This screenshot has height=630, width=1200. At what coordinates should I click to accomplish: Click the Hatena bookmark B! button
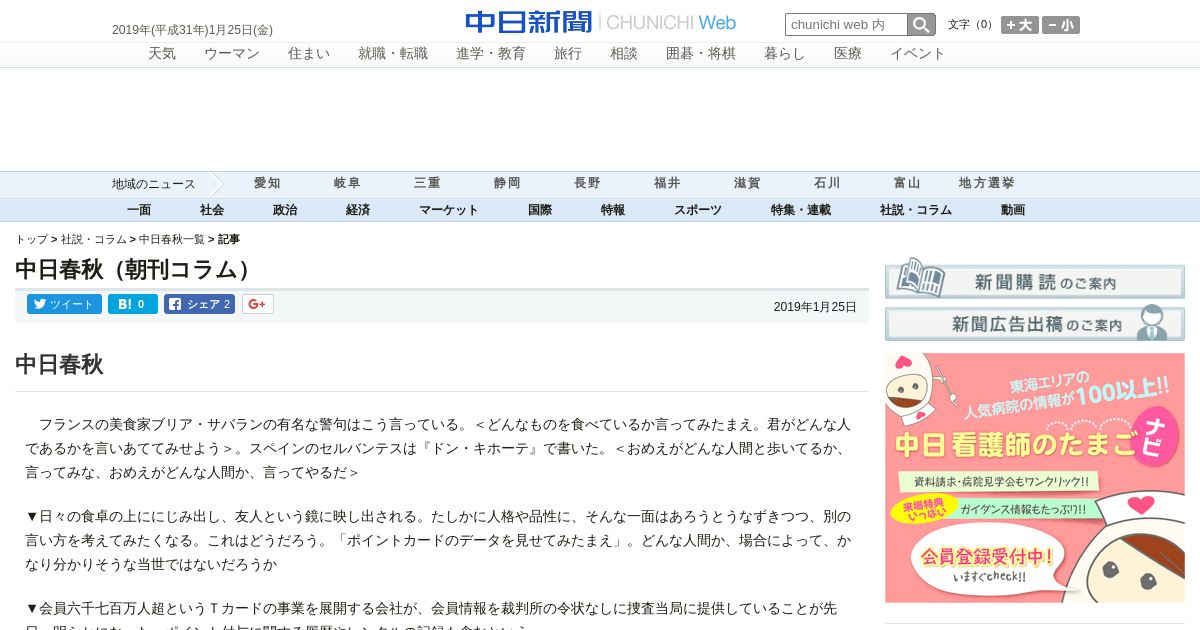[x=133, y=304]
